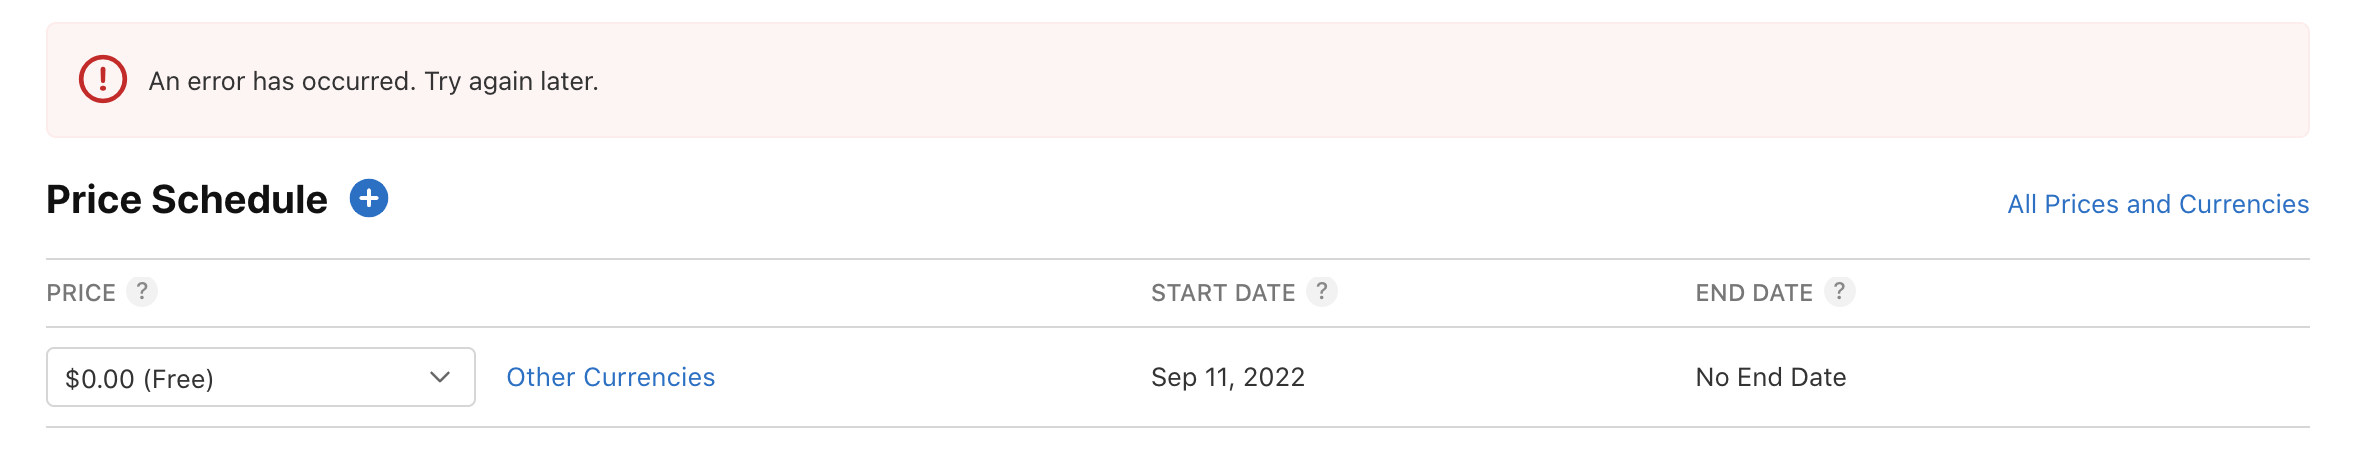The height and width of the screenshot is (462, 2358).
Task: Open the PRICE column help question mark
Action: 142,291
